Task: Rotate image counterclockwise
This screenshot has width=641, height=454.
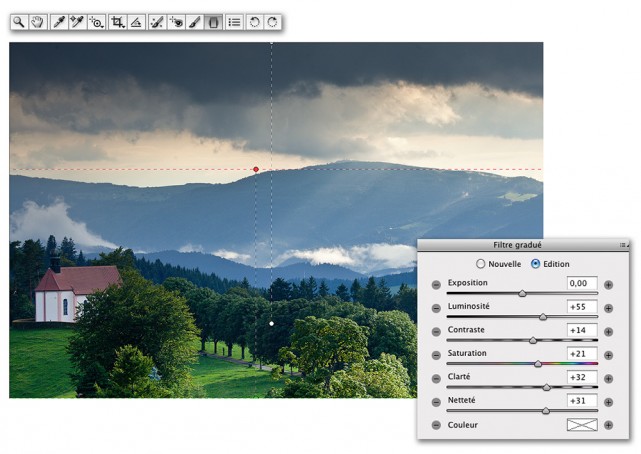Action: [254, 22]
